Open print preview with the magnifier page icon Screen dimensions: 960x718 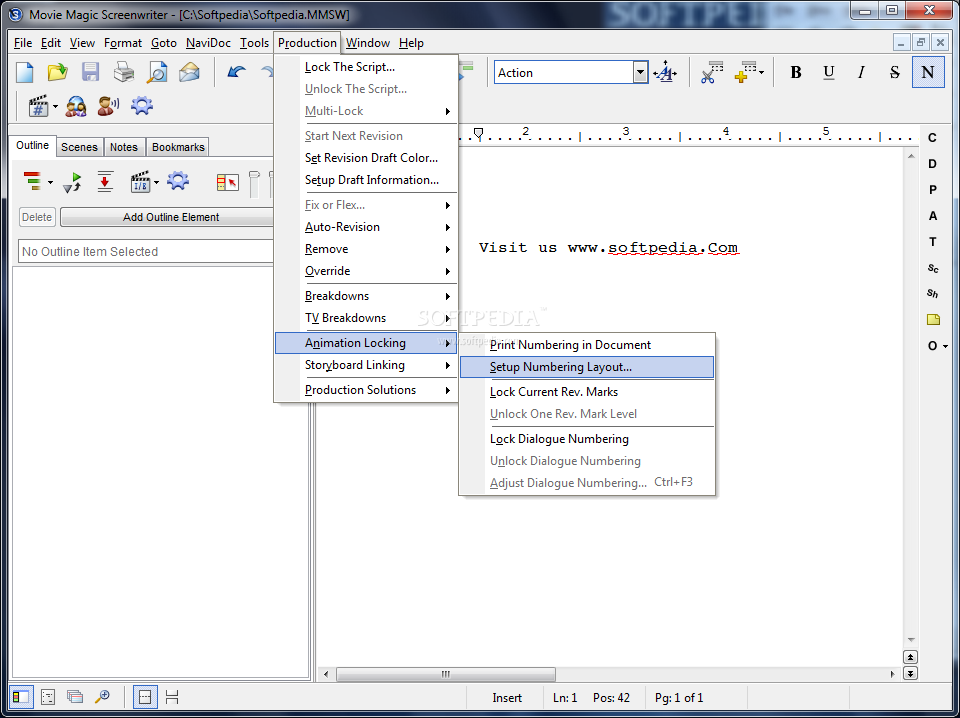157,72
